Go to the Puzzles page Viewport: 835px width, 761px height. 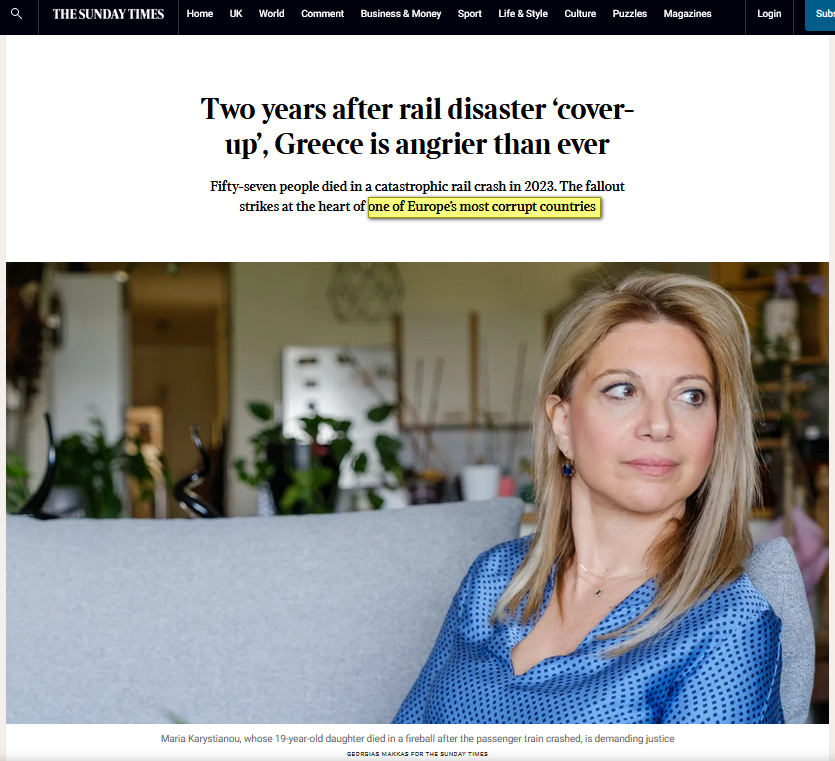[x=629, y=14]
